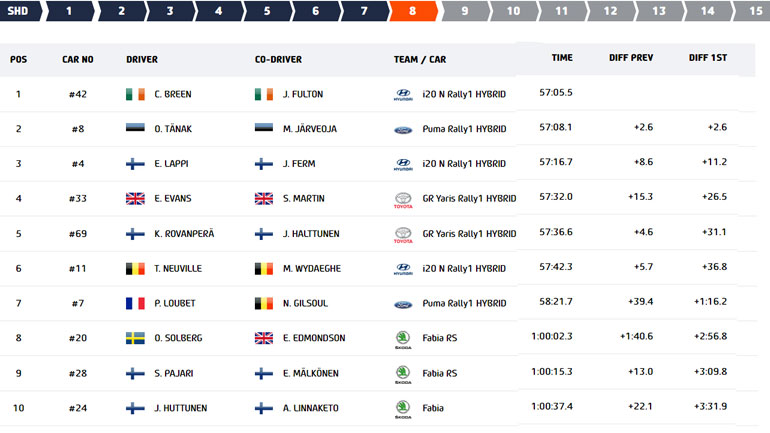Viewport: 770px width, 433px height.
Task: Click Ford logo beside O. Tänak's Puma
Action: (x=403, y=130)
